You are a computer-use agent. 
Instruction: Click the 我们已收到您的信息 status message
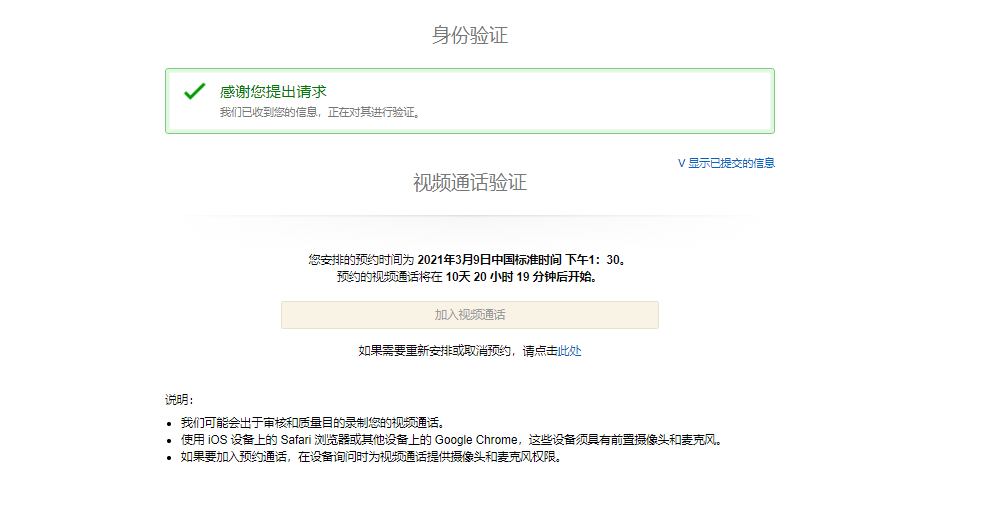click(x=320, y=113)
